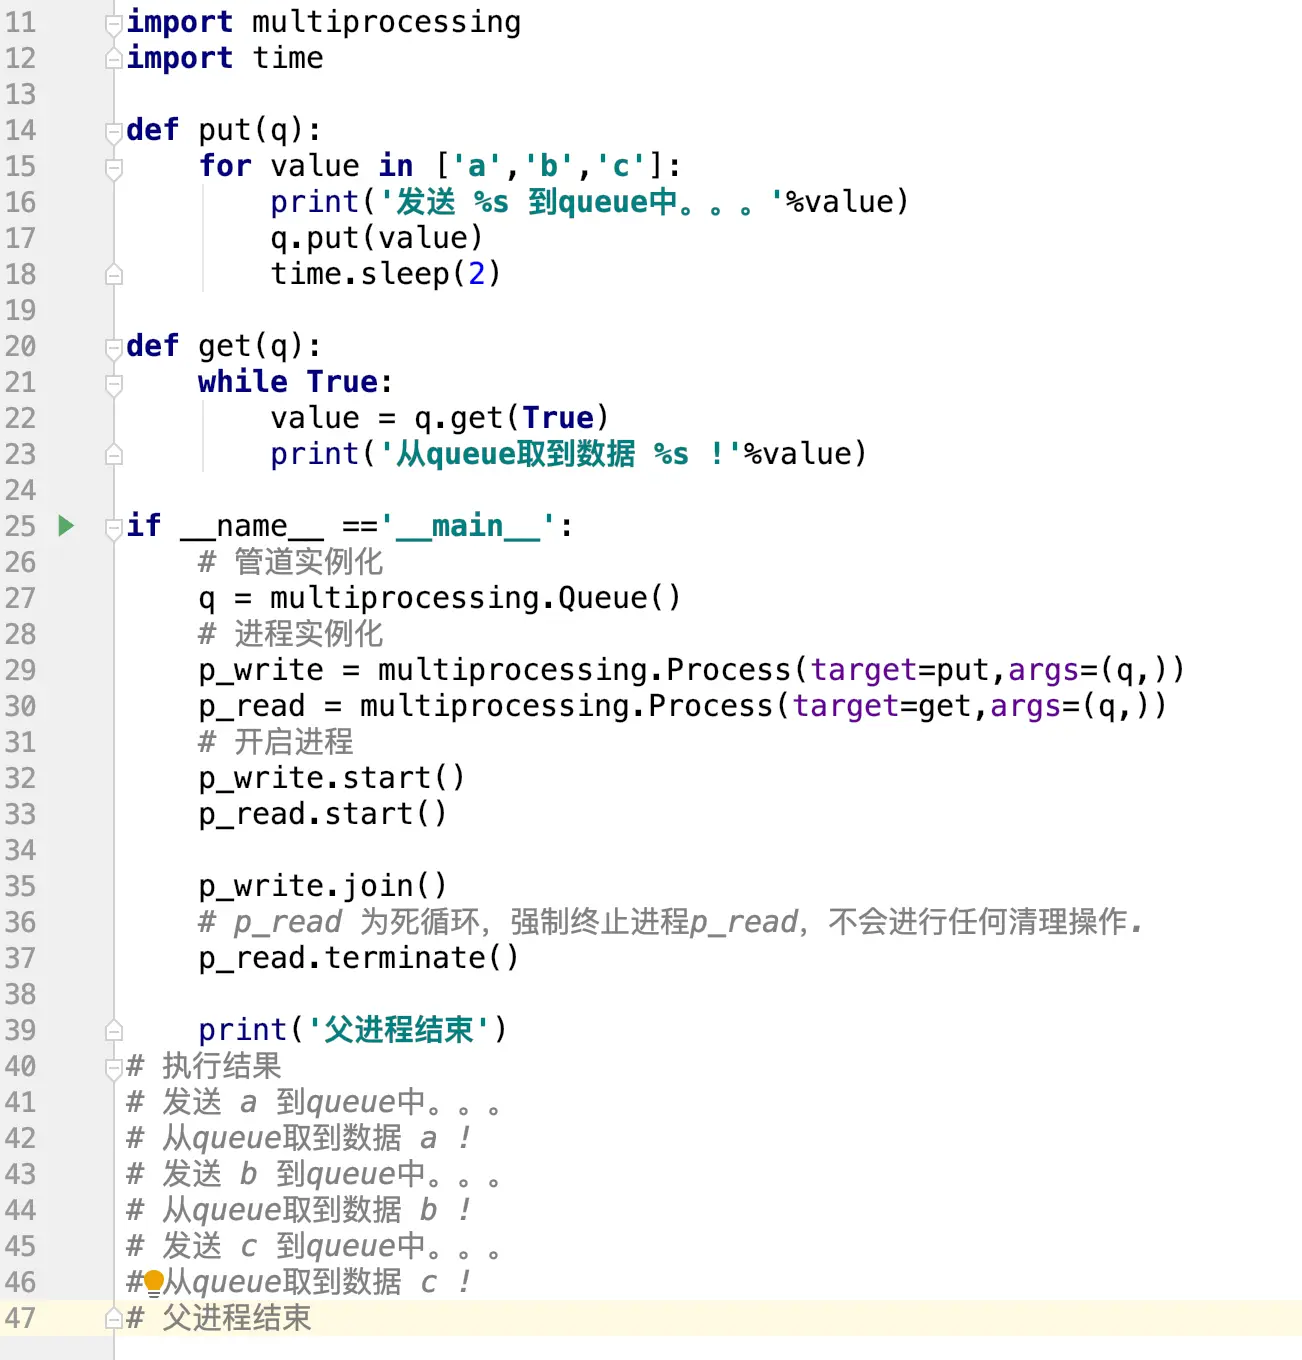The image size is (1302, 1360).
Task: Click the p_write.join() statement
Action: [323, 886]
